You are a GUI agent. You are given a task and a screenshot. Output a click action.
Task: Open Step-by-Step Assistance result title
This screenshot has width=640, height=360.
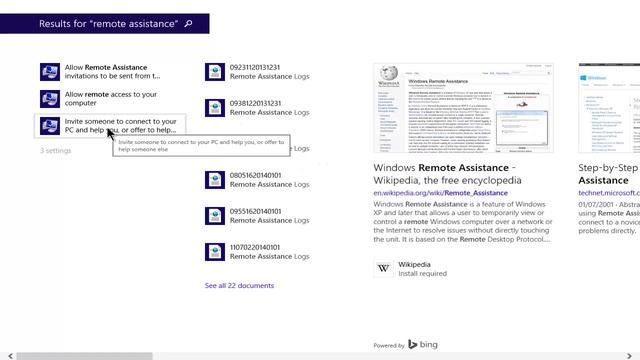[x=608, y=174]
